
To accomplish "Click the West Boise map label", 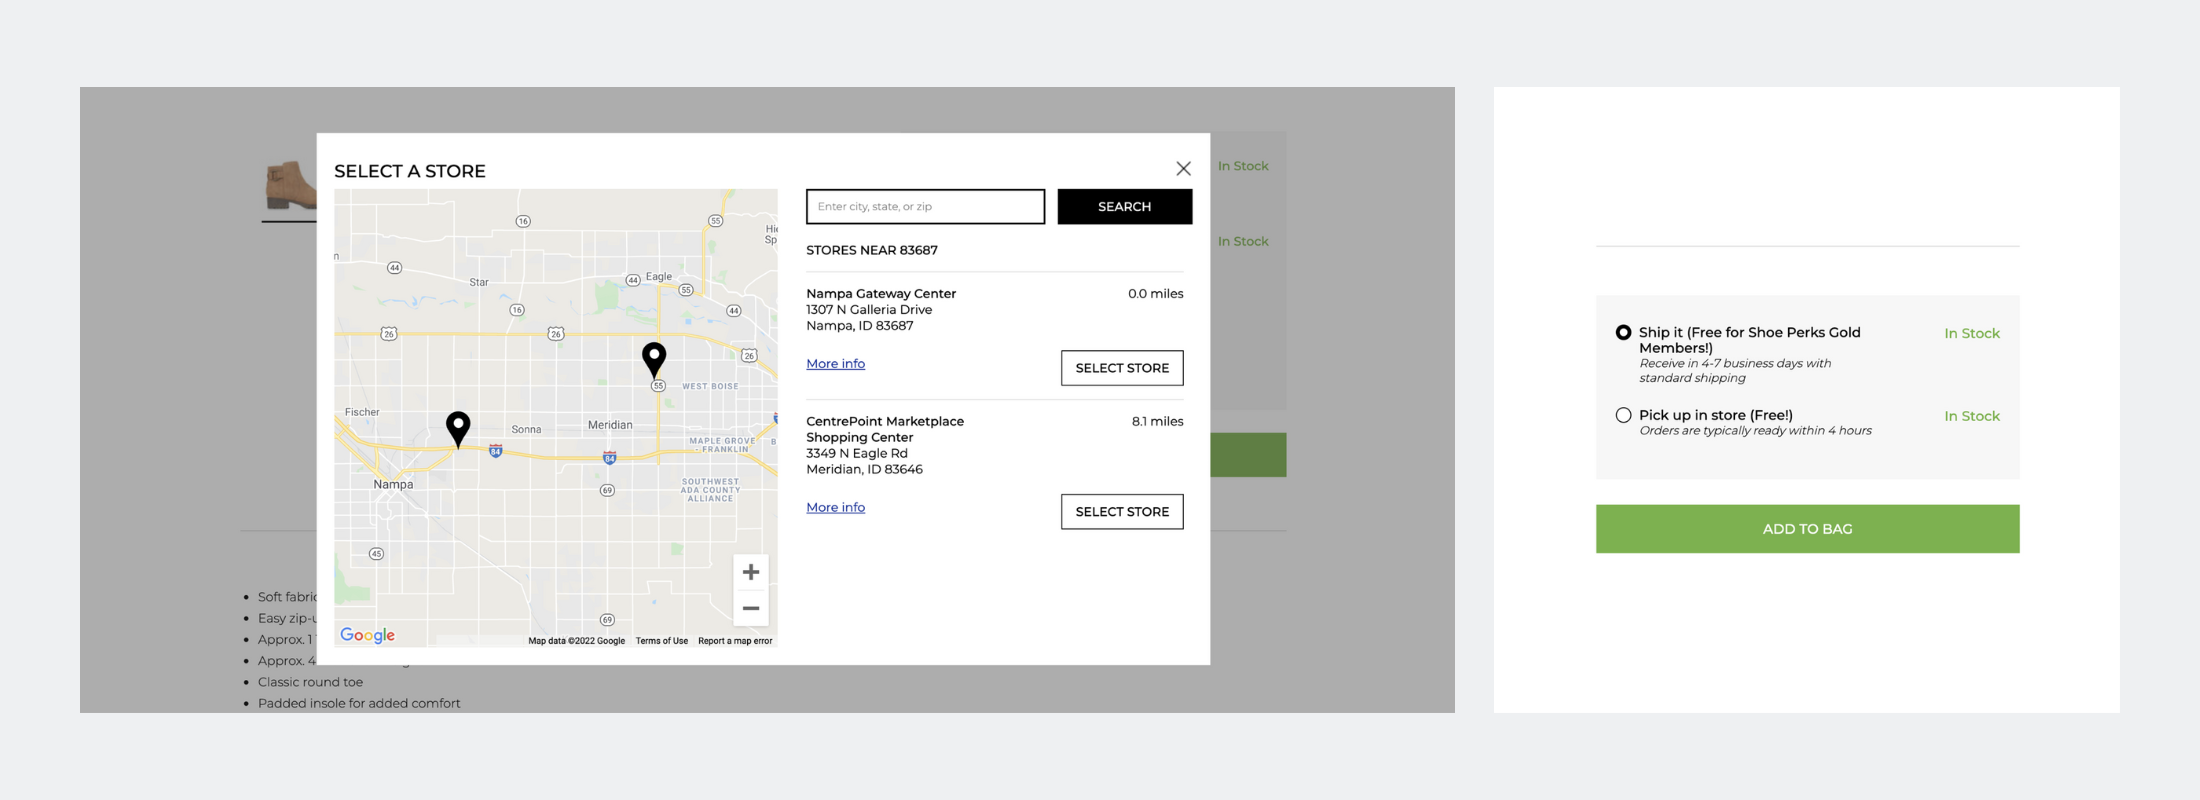I will click(710, 386).
